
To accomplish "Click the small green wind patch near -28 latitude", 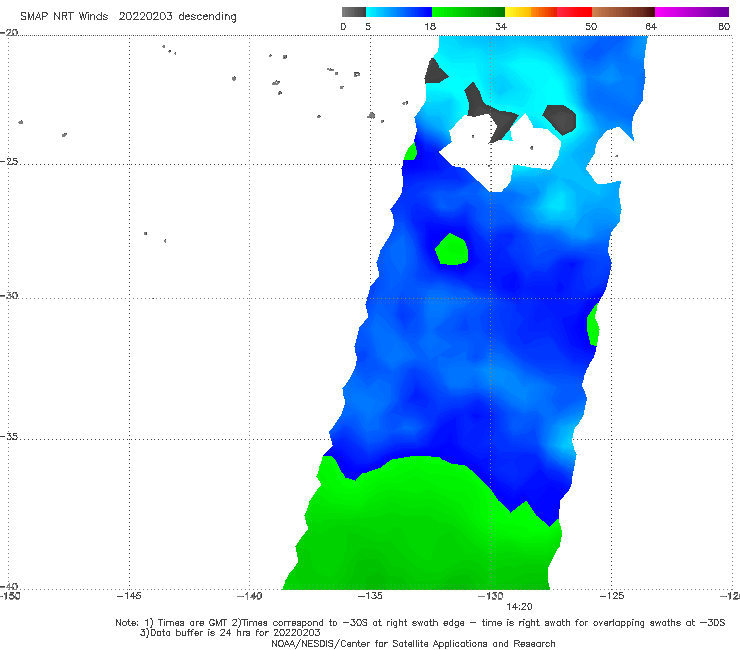I will 452,249.
